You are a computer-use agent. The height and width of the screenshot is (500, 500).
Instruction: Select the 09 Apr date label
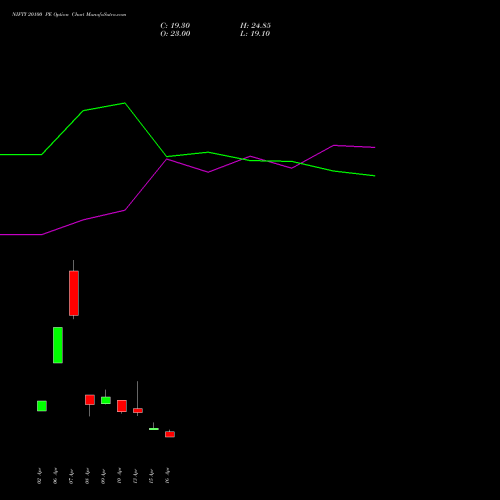[x=103, y=476]
